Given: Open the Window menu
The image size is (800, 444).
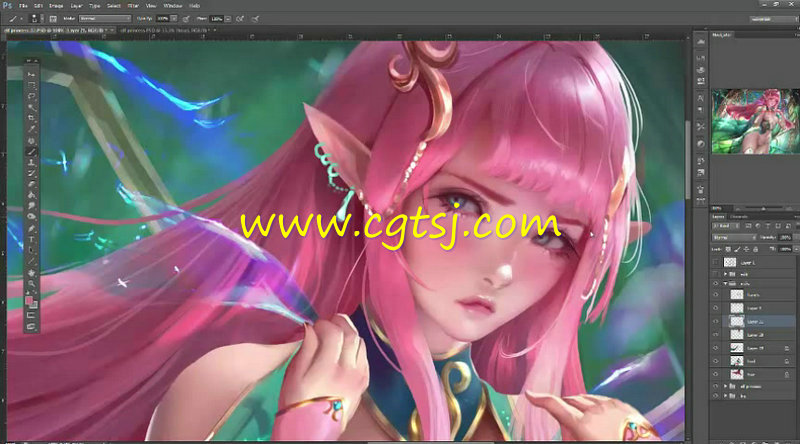Looking at the screenshot, I should 172,6.
